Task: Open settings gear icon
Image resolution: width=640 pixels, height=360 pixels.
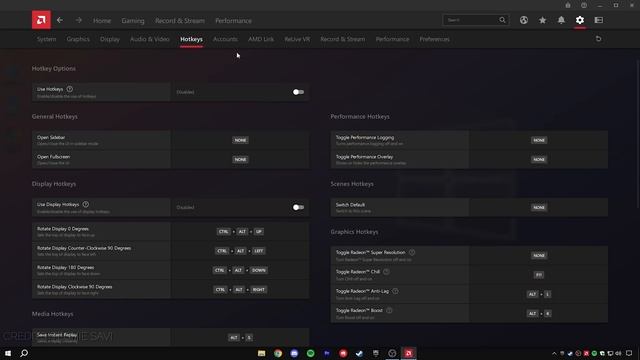Action: pos(580,20)
